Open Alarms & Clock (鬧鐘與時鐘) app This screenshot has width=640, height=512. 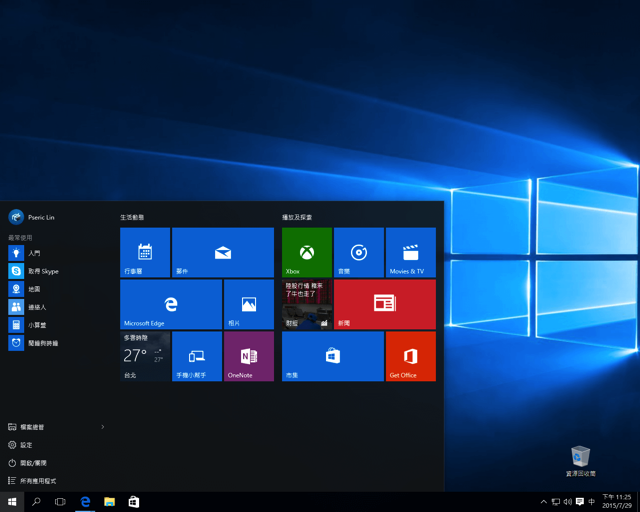(x=57, y=343)
